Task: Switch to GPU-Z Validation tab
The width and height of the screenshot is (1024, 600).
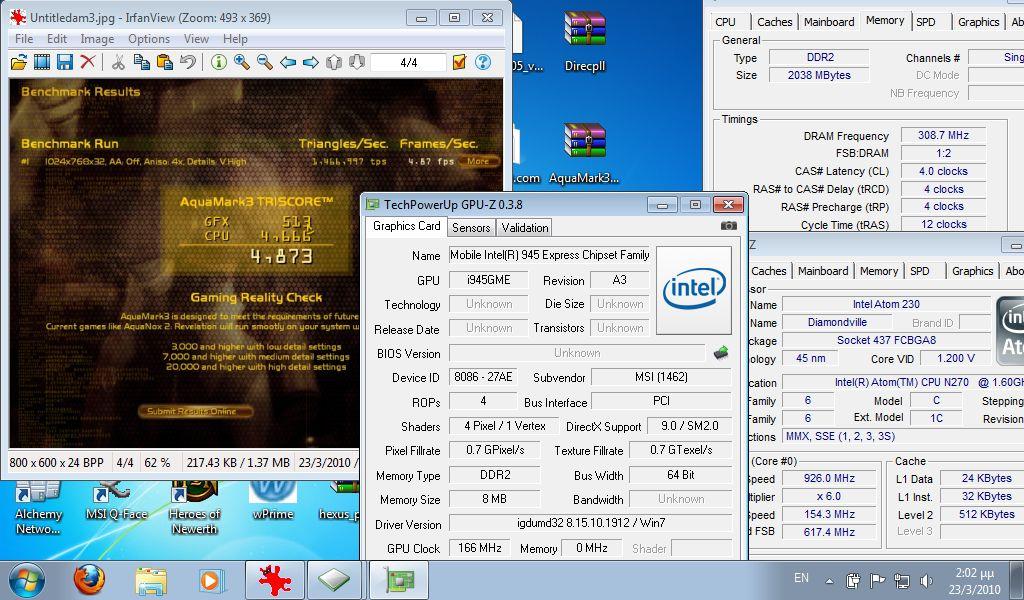Action: (x=524, y=227)
